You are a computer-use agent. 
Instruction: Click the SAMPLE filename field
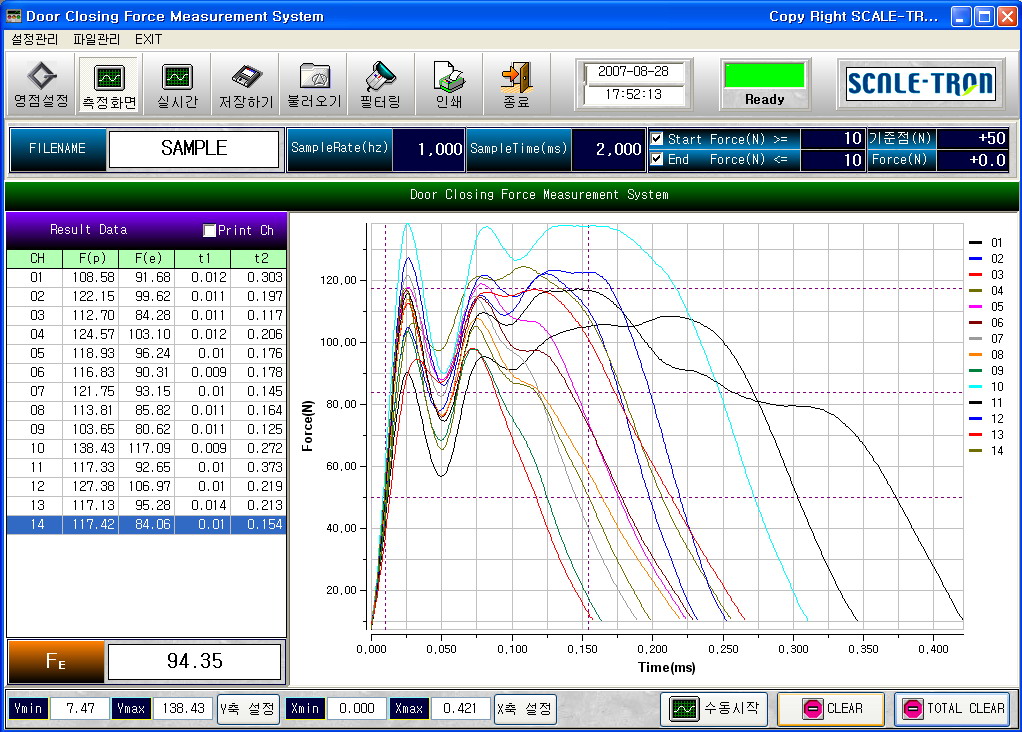[194, 149]
